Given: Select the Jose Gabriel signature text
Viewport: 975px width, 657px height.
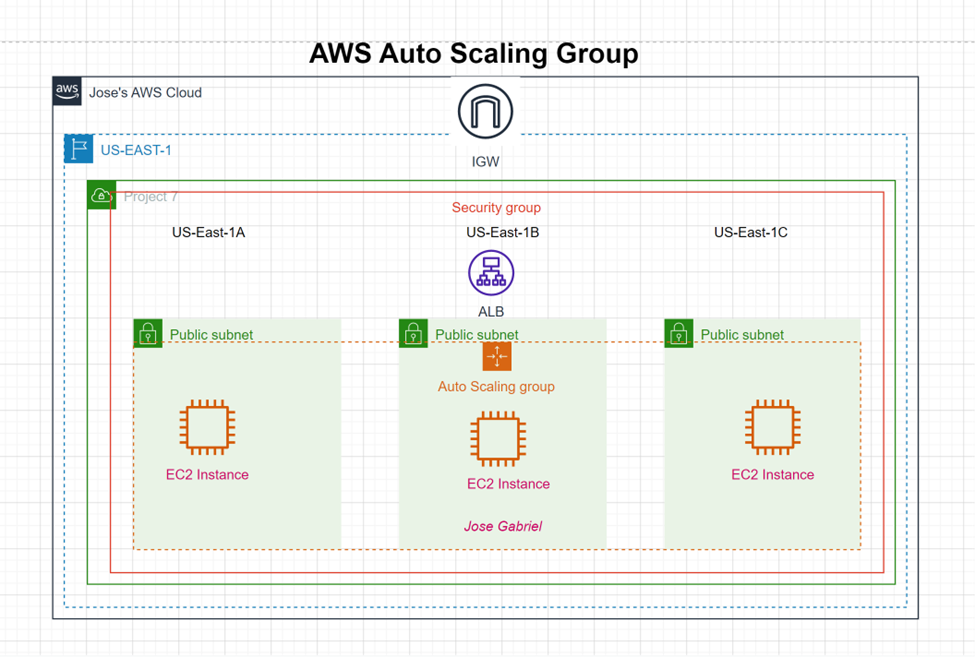Looking at the screenshot, I should (x=503, y=526).
